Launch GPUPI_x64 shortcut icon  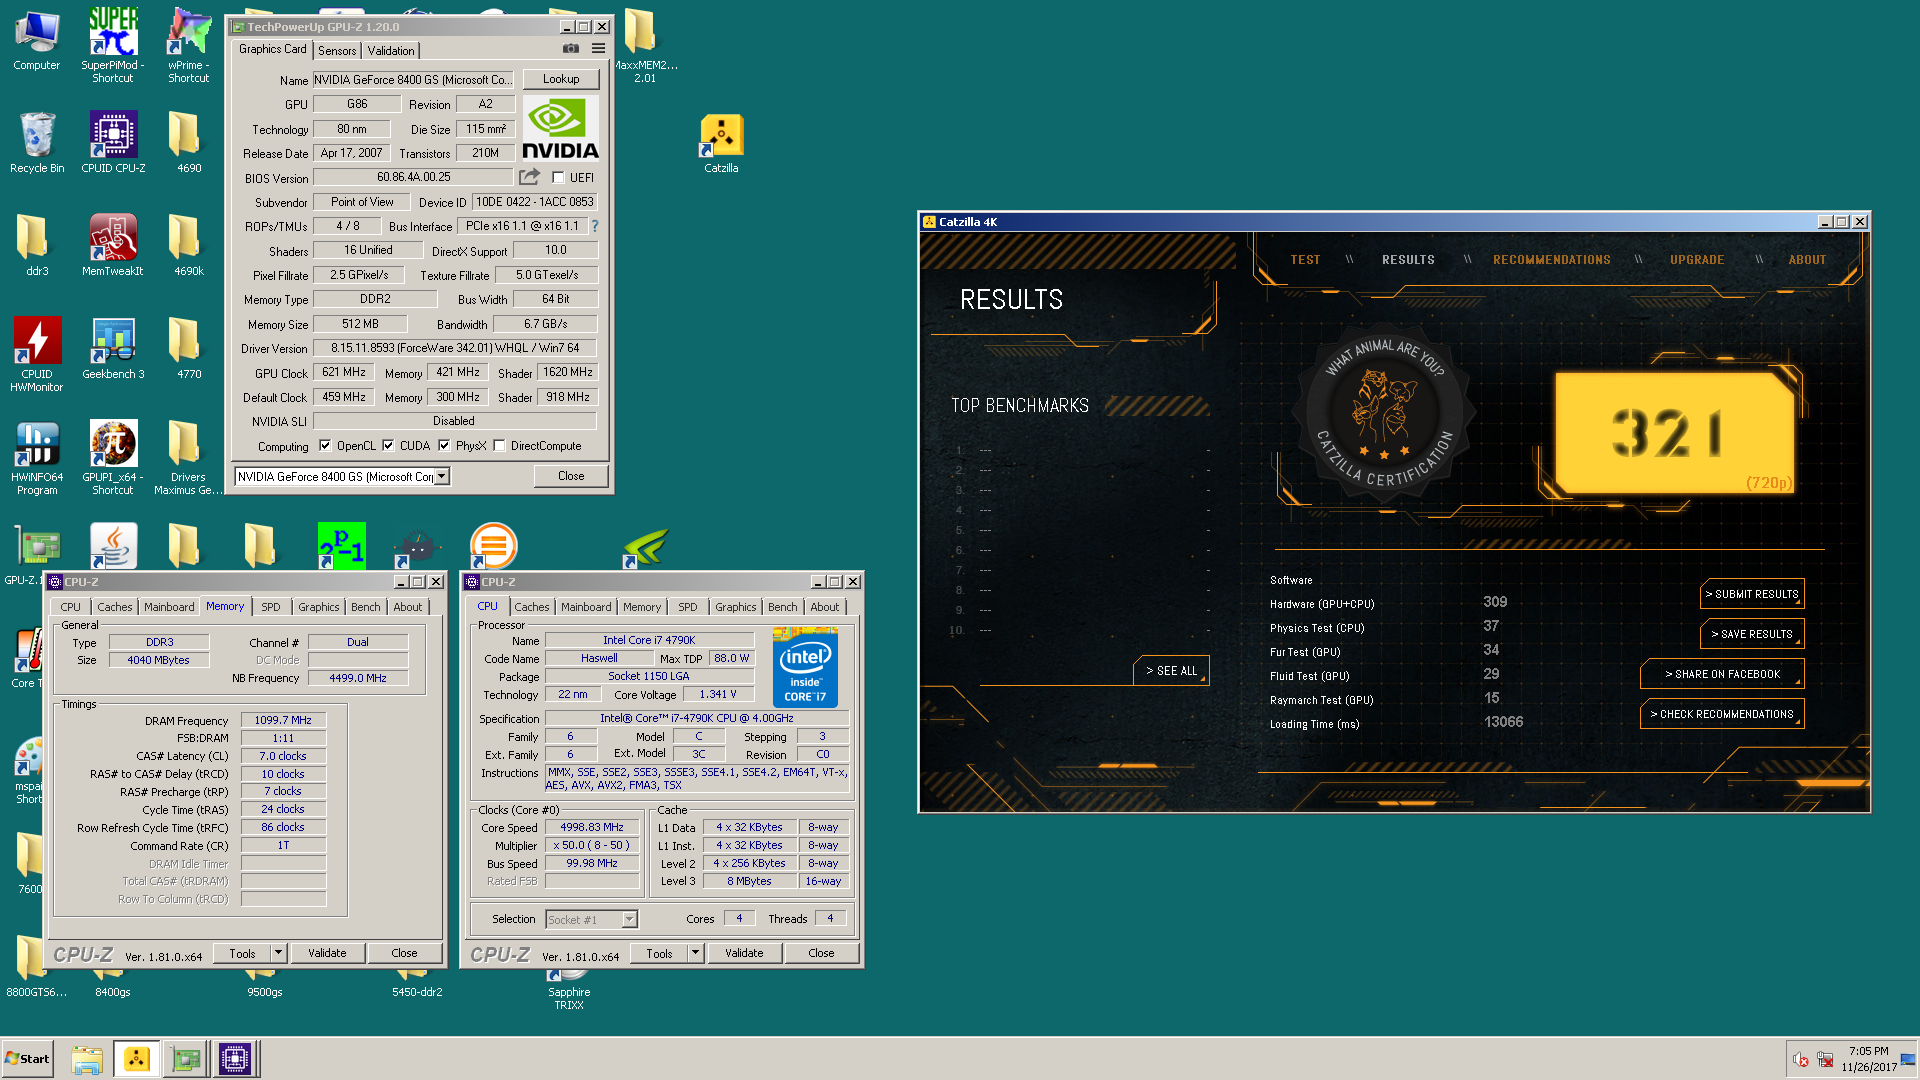[113, 457]
